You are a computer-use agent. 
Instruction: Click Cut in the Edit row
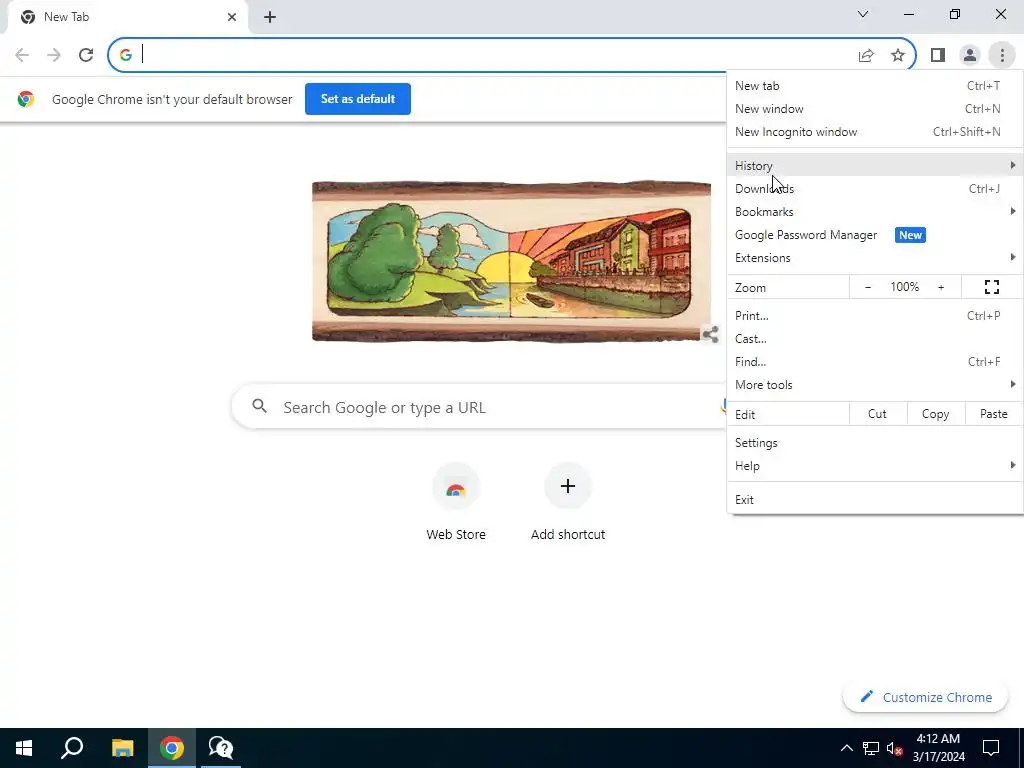click(x=878, y=414)
